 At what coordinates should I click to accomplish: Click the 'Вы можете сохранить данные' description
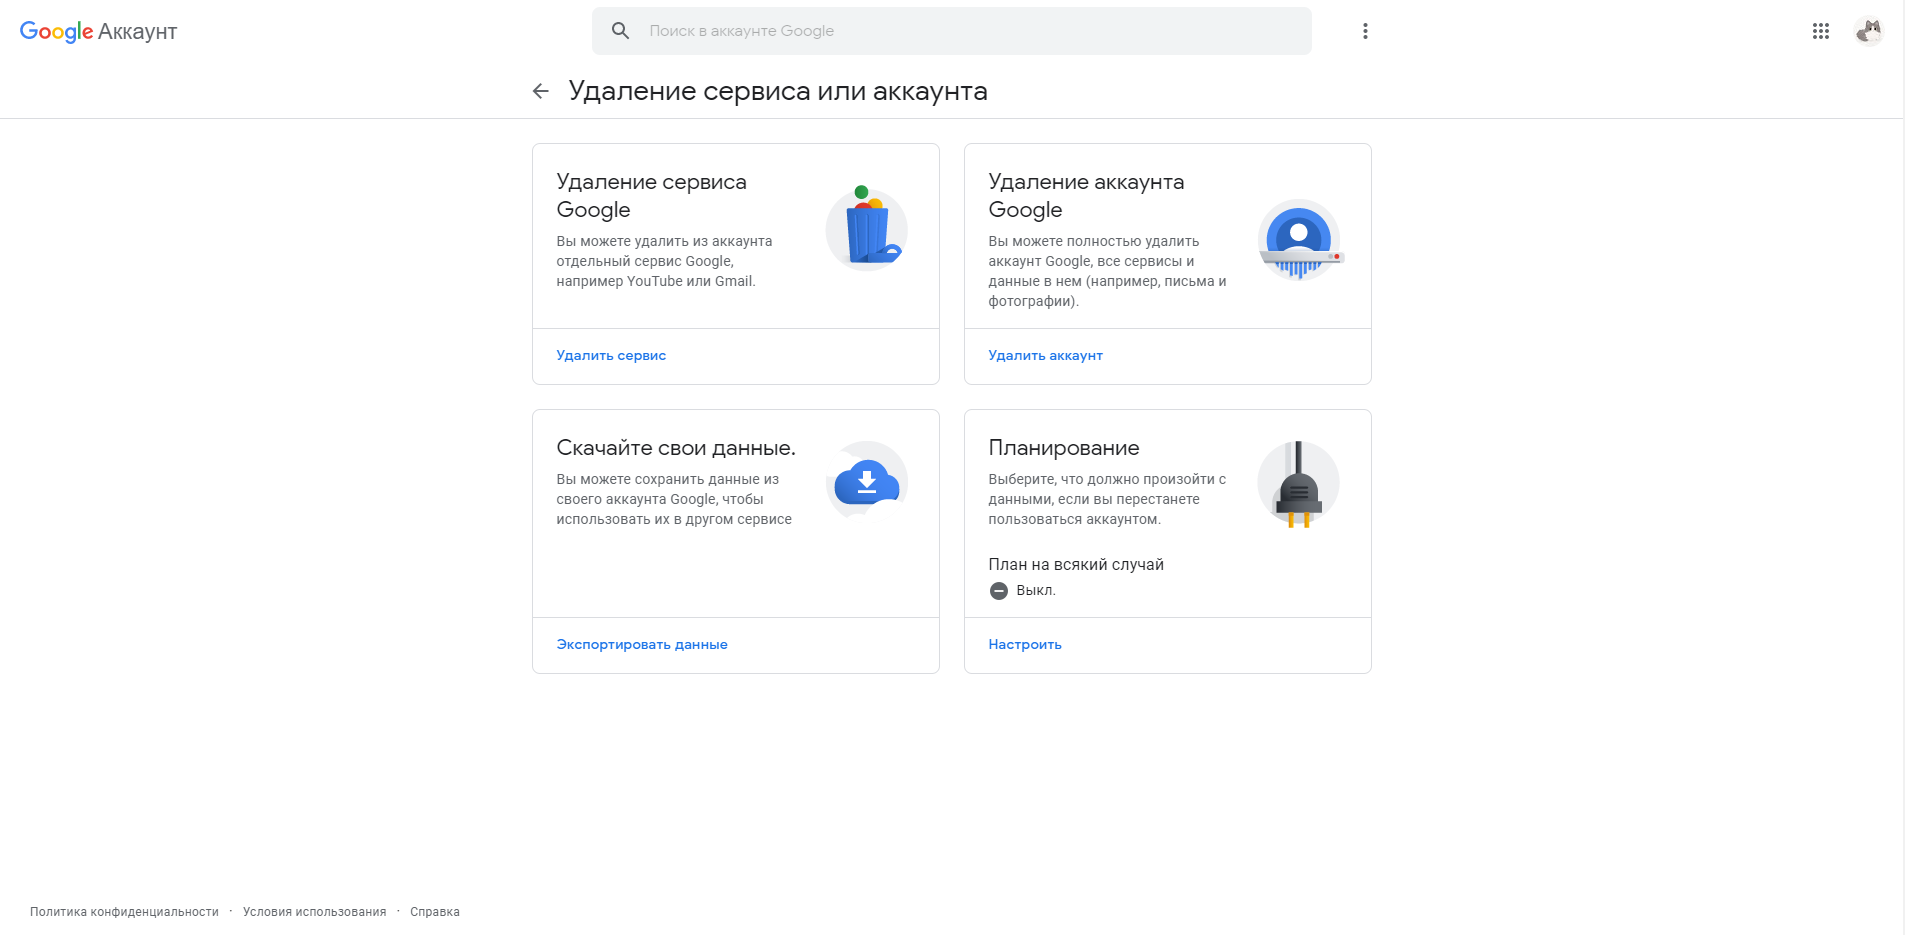coord(674,499)
